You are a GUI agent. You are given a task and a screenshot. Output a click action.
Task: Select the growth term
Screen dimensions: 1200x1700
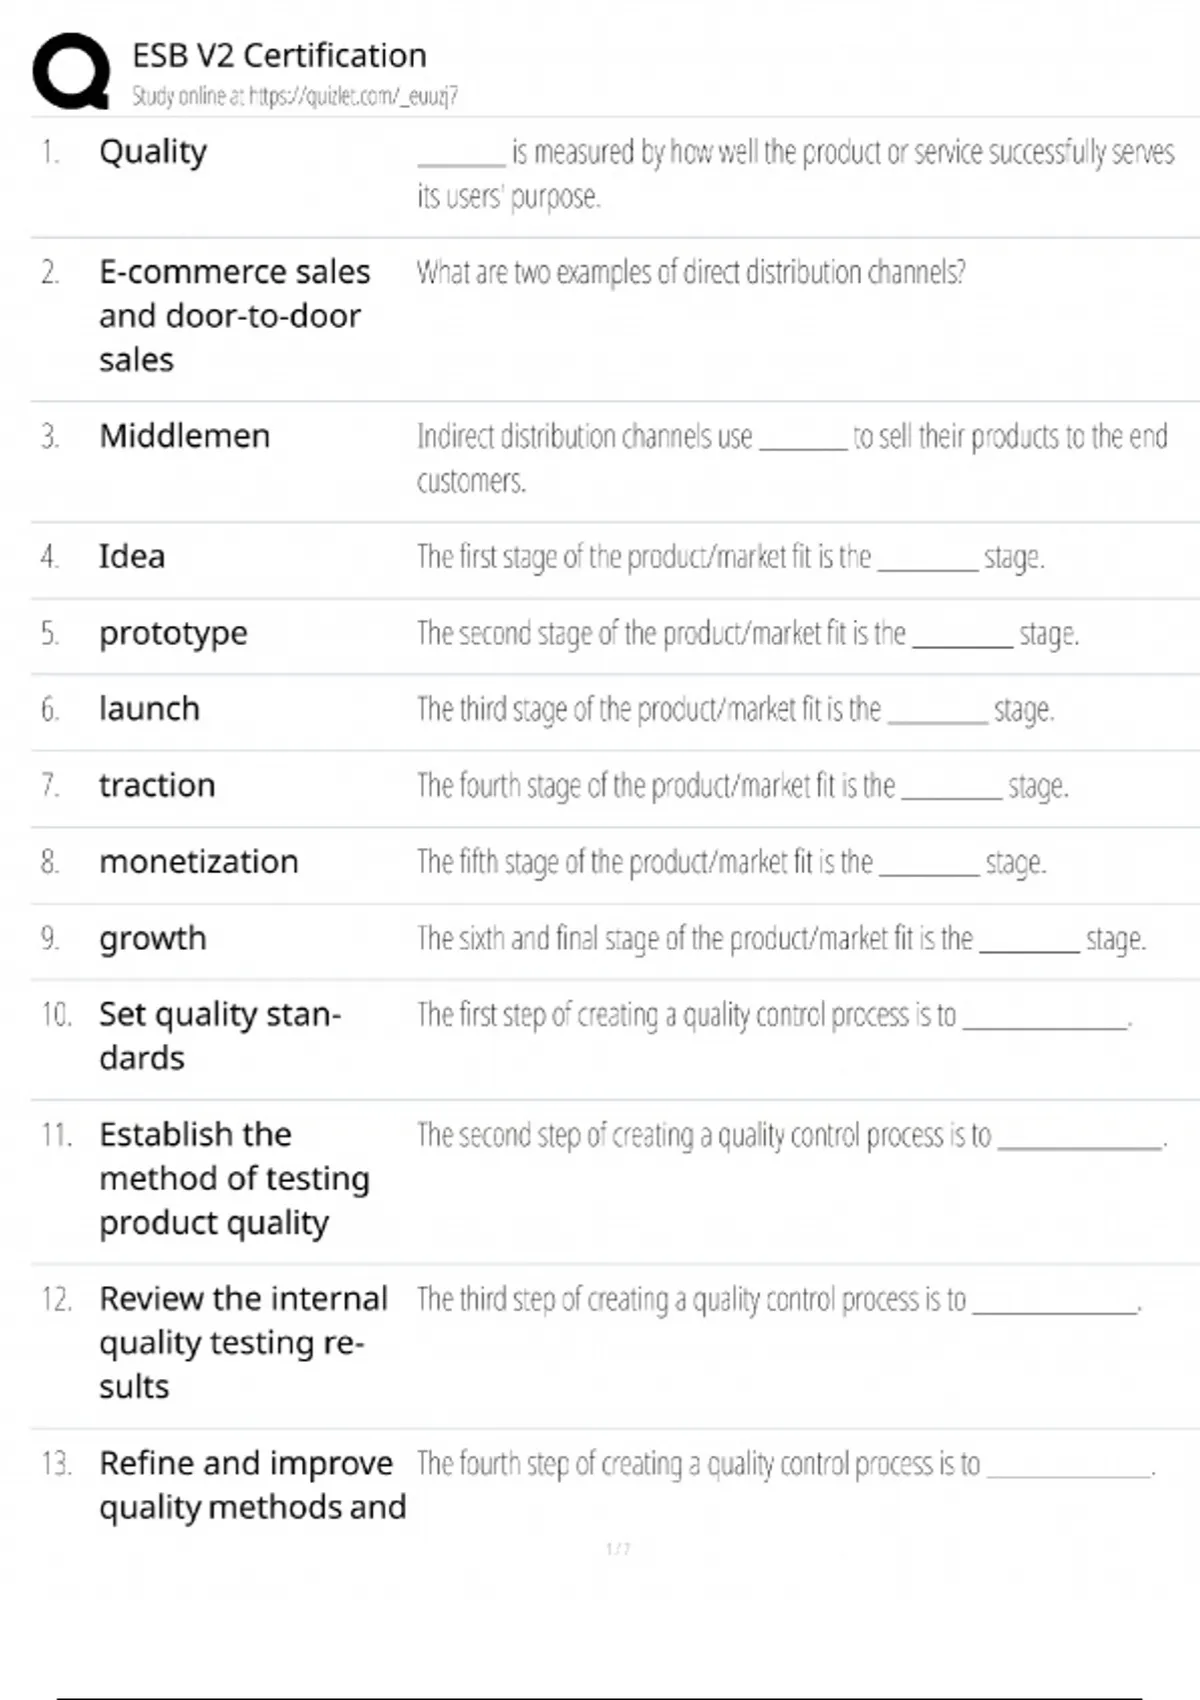152,938
